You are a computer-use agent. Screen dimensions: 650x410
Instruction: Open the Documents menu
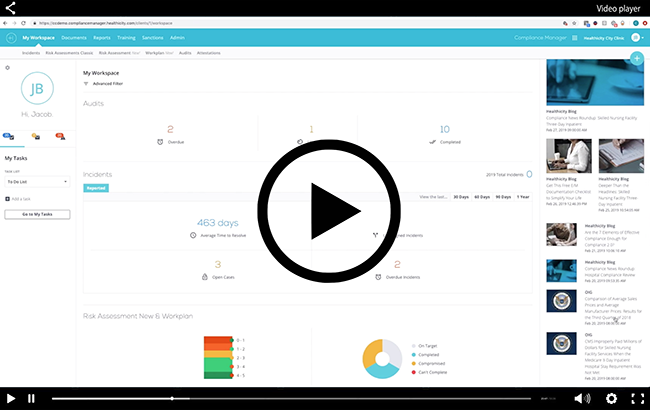tap(74, 38)
